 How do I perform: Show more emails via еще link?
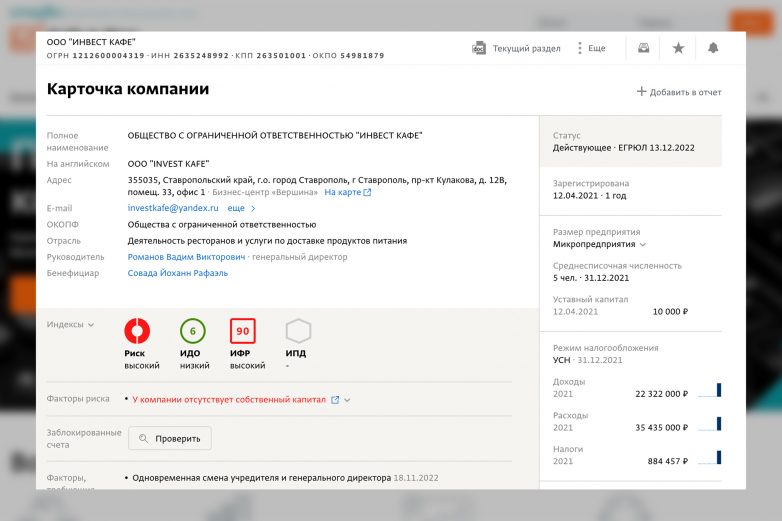241,208
